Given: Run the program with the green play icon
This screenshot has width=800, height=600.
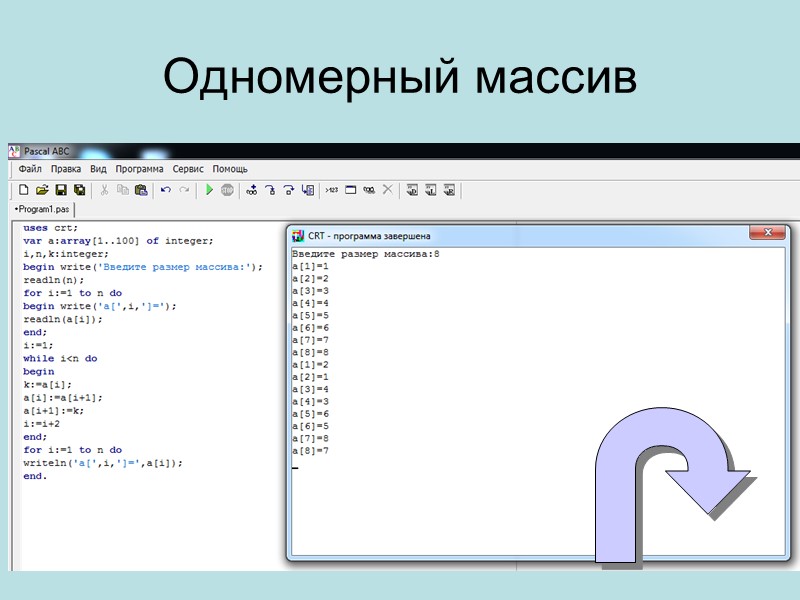Looking at the screenshot, I should [207, 188].
